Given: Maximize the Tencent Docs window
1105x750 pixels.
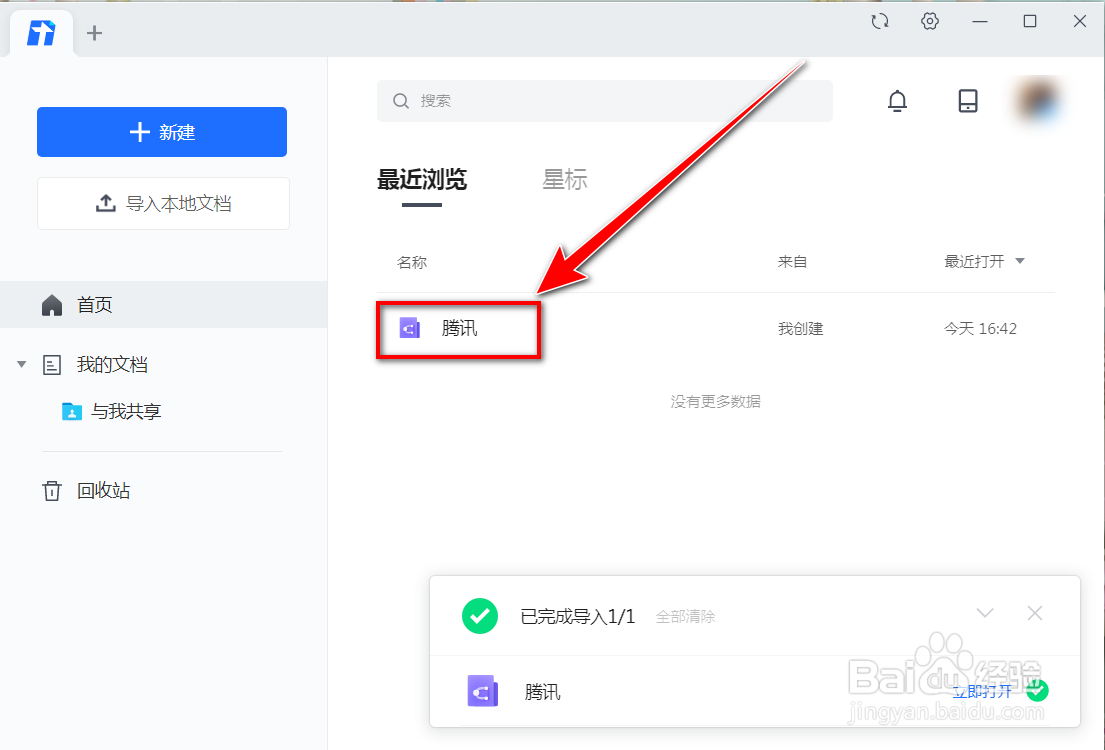Looking at the screenshot, I should (1030, 22).
